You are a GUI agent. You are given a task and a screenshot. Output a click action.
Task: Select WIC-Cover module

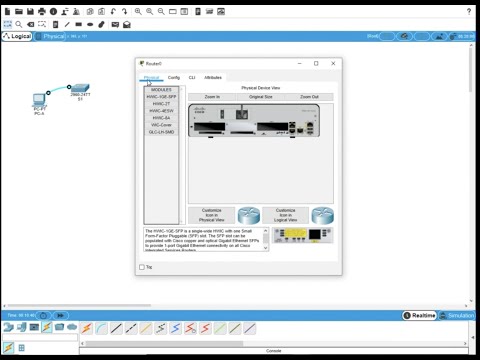point(161,125)
